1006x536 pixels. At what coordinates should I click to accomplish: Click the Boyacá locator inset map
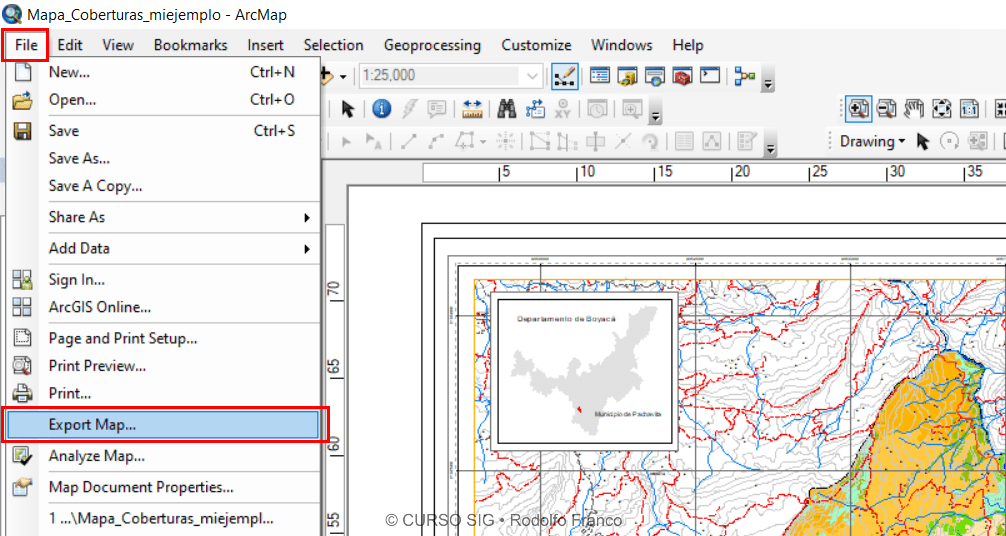(x=586, y=370)
